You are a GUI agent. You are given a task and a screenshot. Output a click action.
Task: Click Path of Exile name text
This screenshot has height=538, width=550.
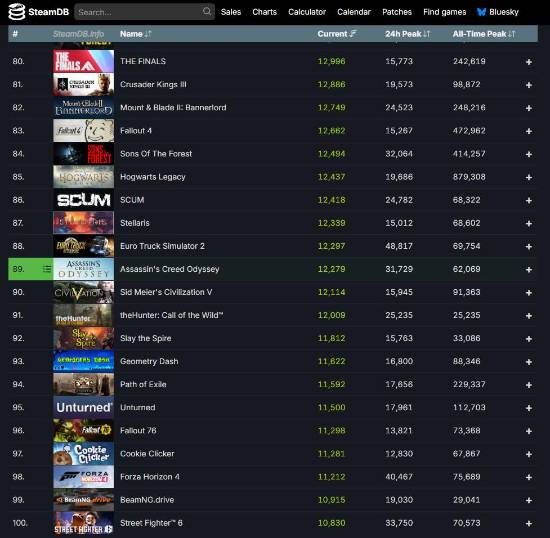(x=143, y=384)
